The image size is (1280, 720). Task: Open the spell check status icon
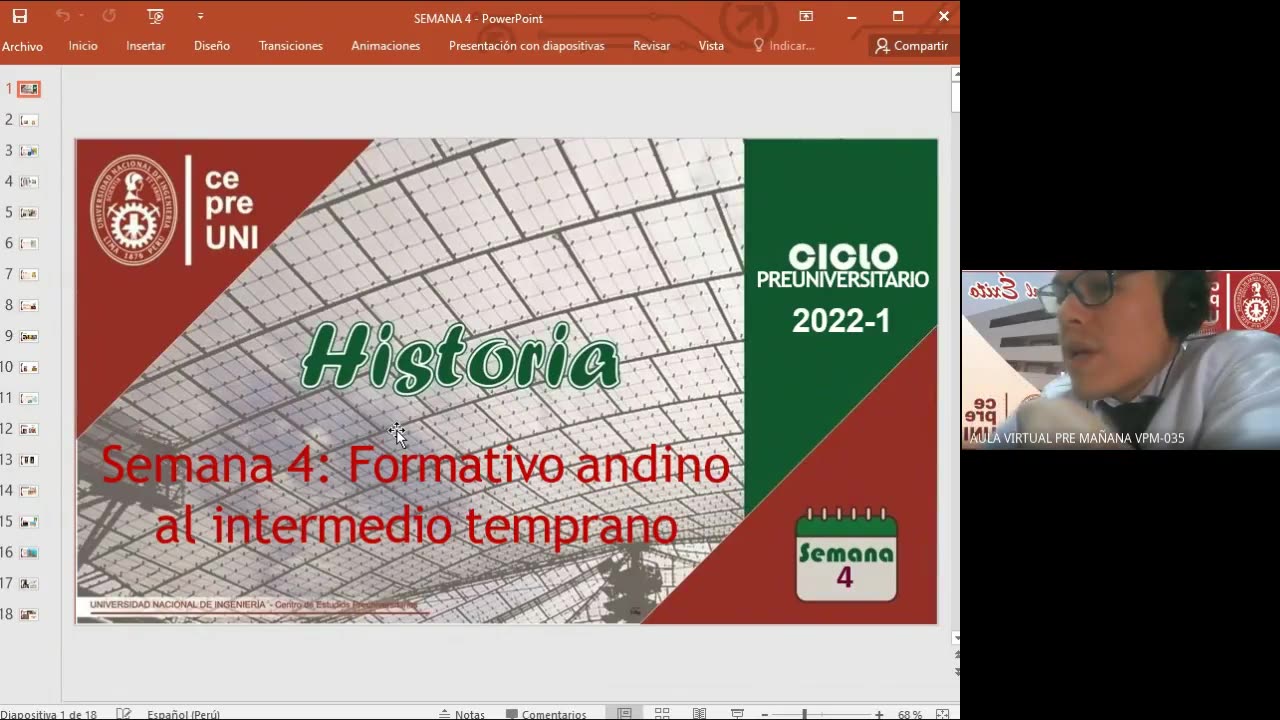[x=124, y=714]
